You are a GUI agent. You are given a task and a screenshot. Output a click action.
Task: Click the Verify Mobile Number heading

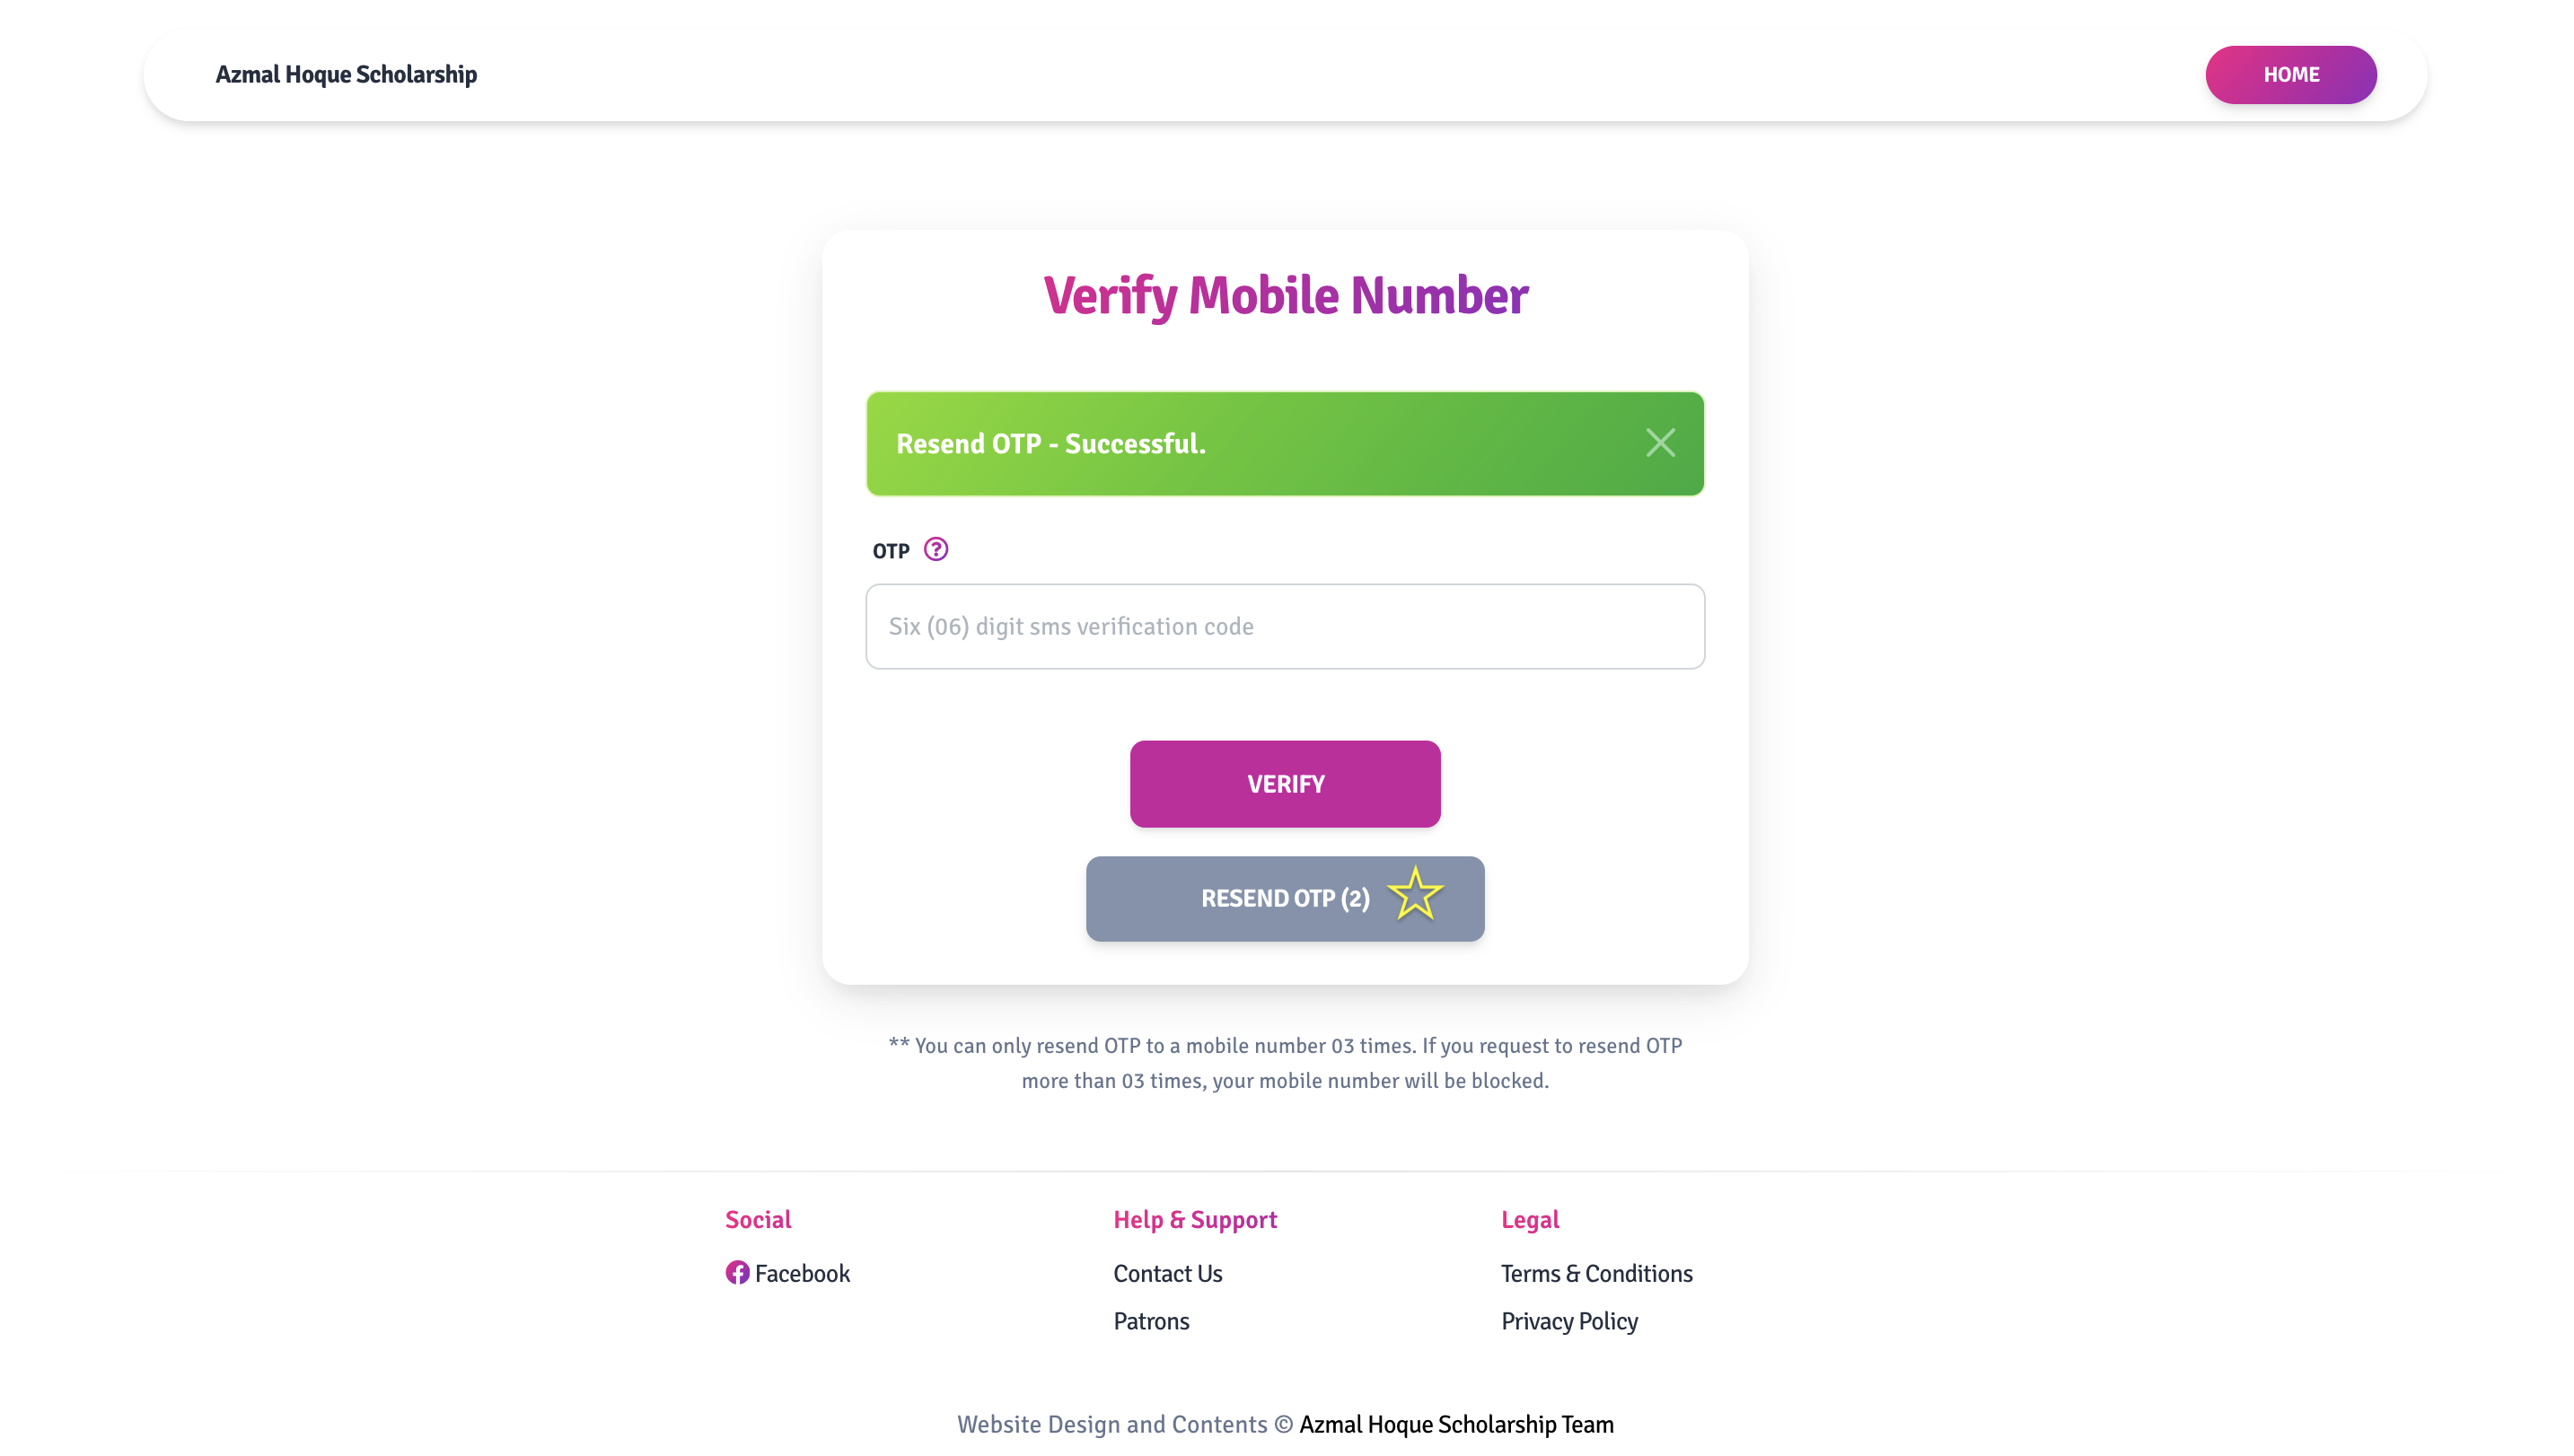pyautogui.click(x=1285, y=296)
